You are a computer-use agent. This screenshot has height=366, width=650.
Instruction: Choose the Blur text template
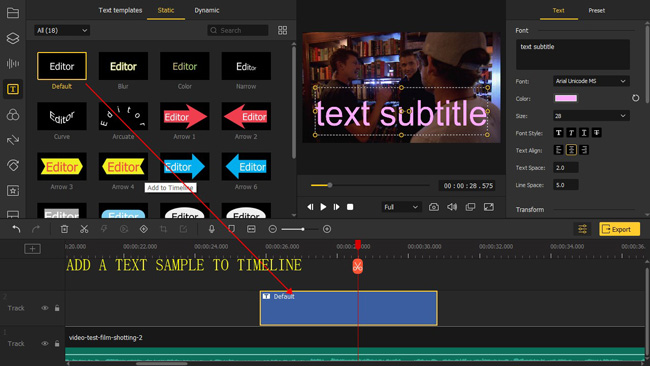[123, 66]
